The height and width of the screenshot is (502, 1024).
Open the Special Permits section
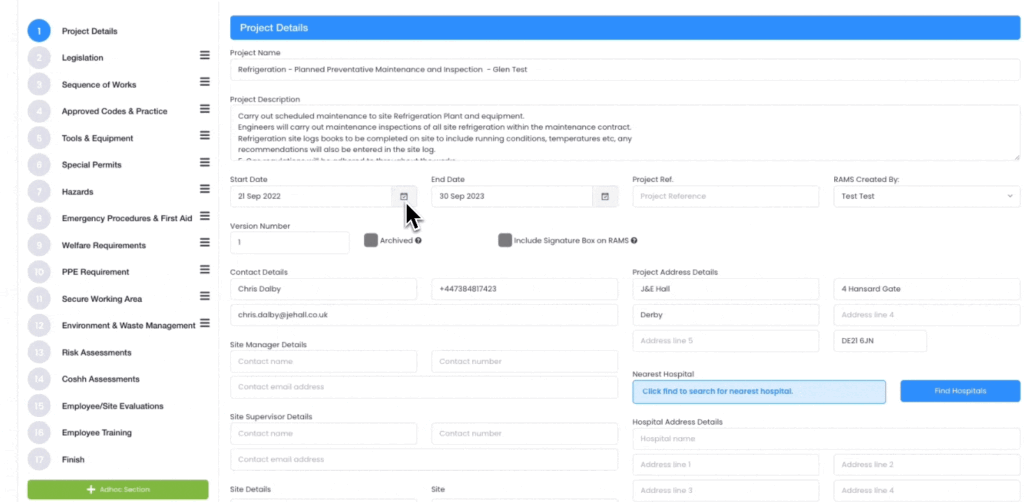point(91,165)
